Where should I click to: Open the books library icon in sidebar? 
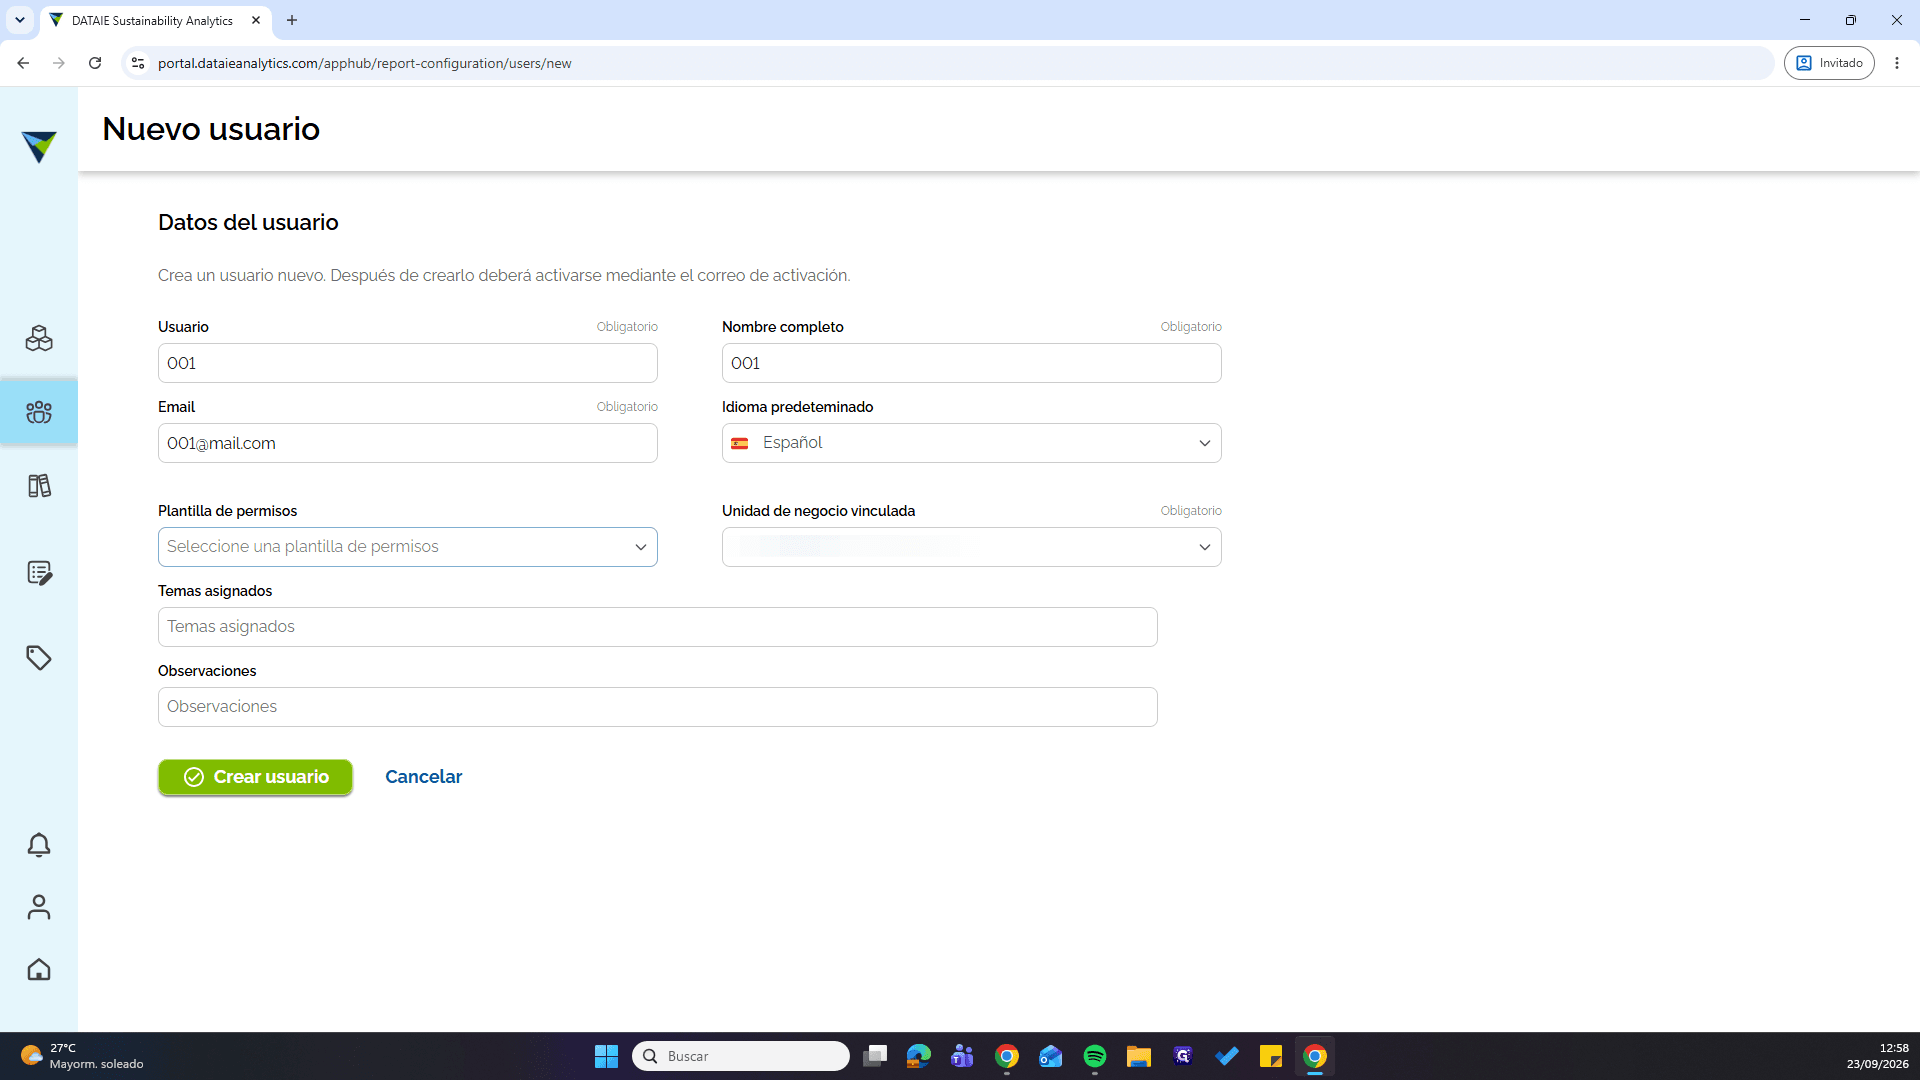pyautogui.click(x=39, y=486)
